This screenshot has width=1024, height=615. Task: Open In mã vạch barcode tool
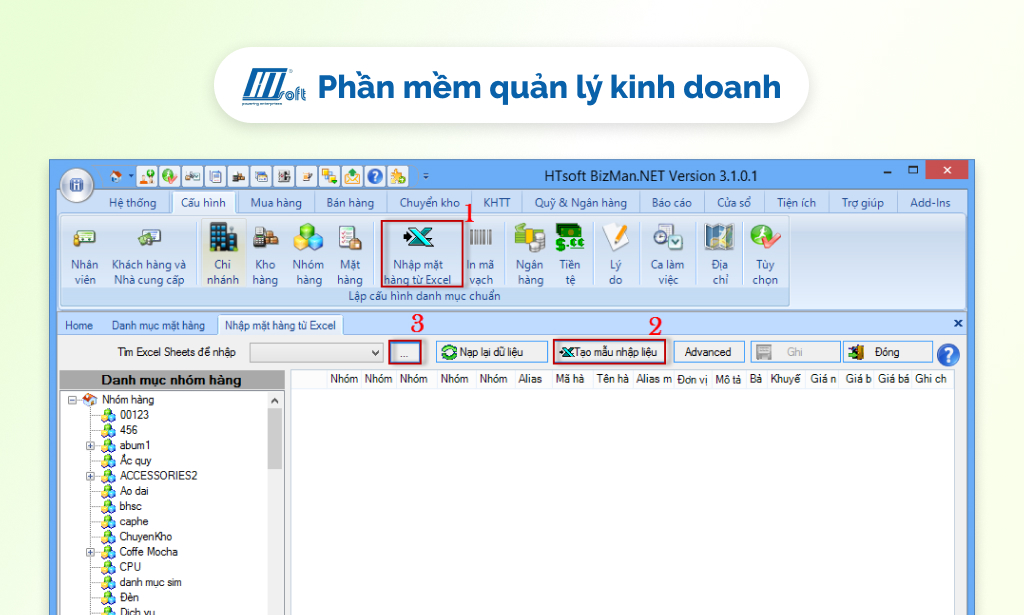point(481,255)
